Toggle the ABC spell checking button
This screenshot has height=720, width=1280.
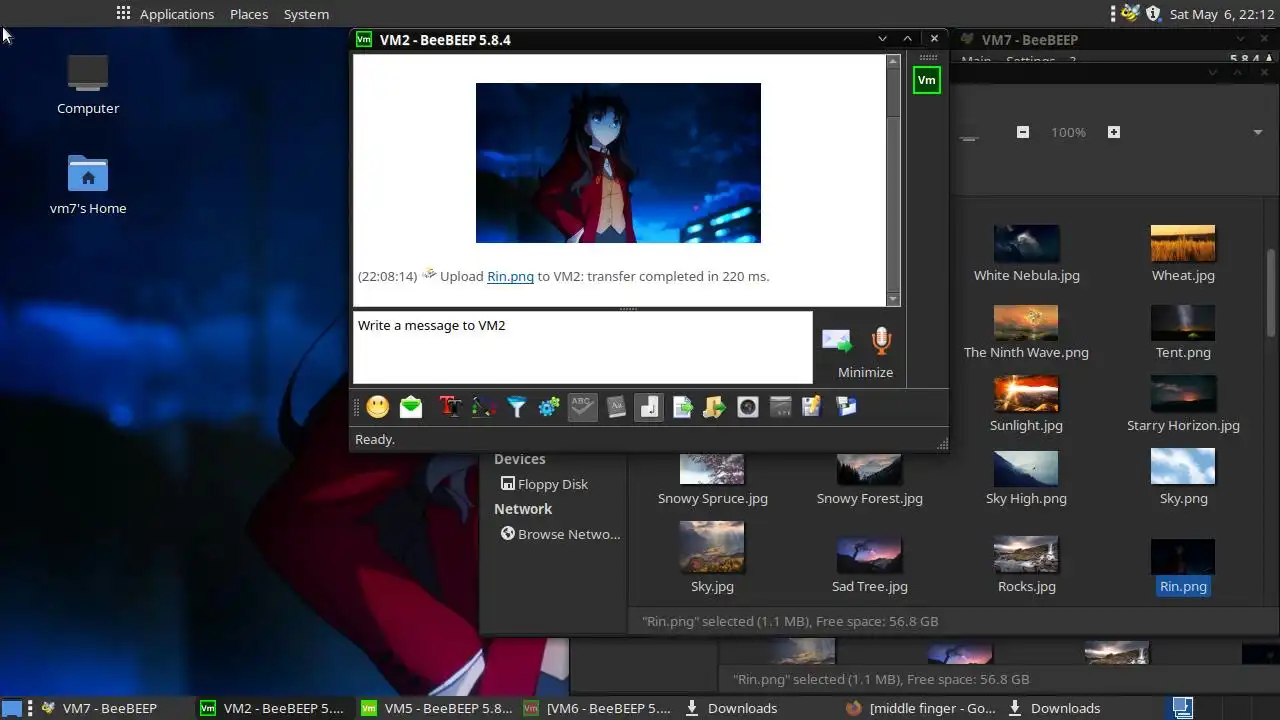tap(583, 407)
